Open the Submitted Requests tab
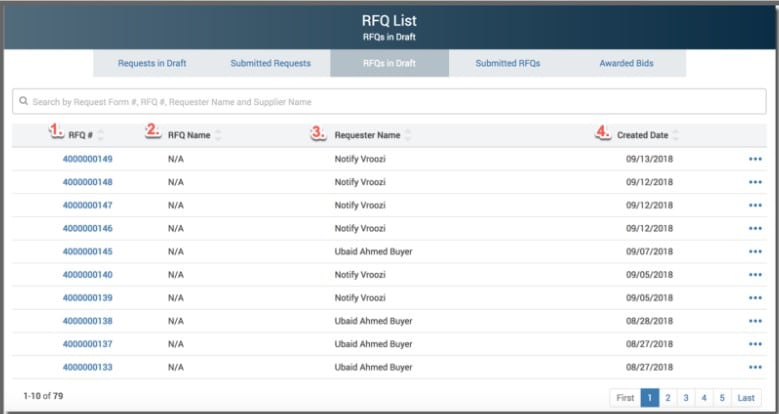This screenshot has width=779, height=414. tap(270, 63)
